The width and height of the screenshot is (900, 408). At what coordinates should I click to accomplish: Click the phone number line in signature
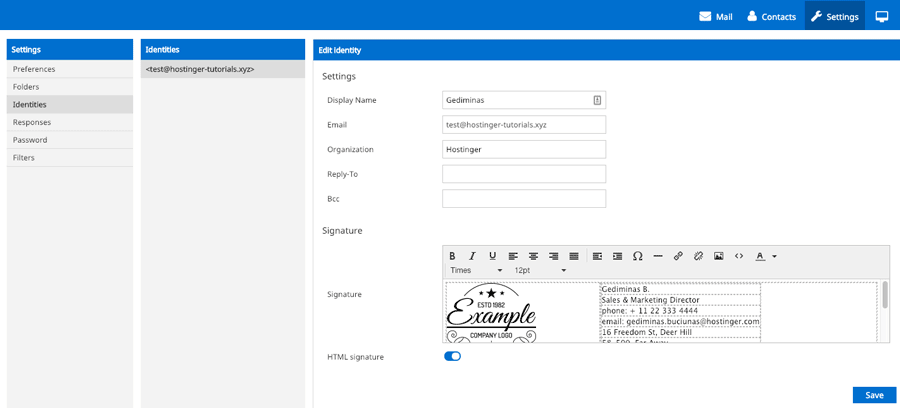coord(650,311)
